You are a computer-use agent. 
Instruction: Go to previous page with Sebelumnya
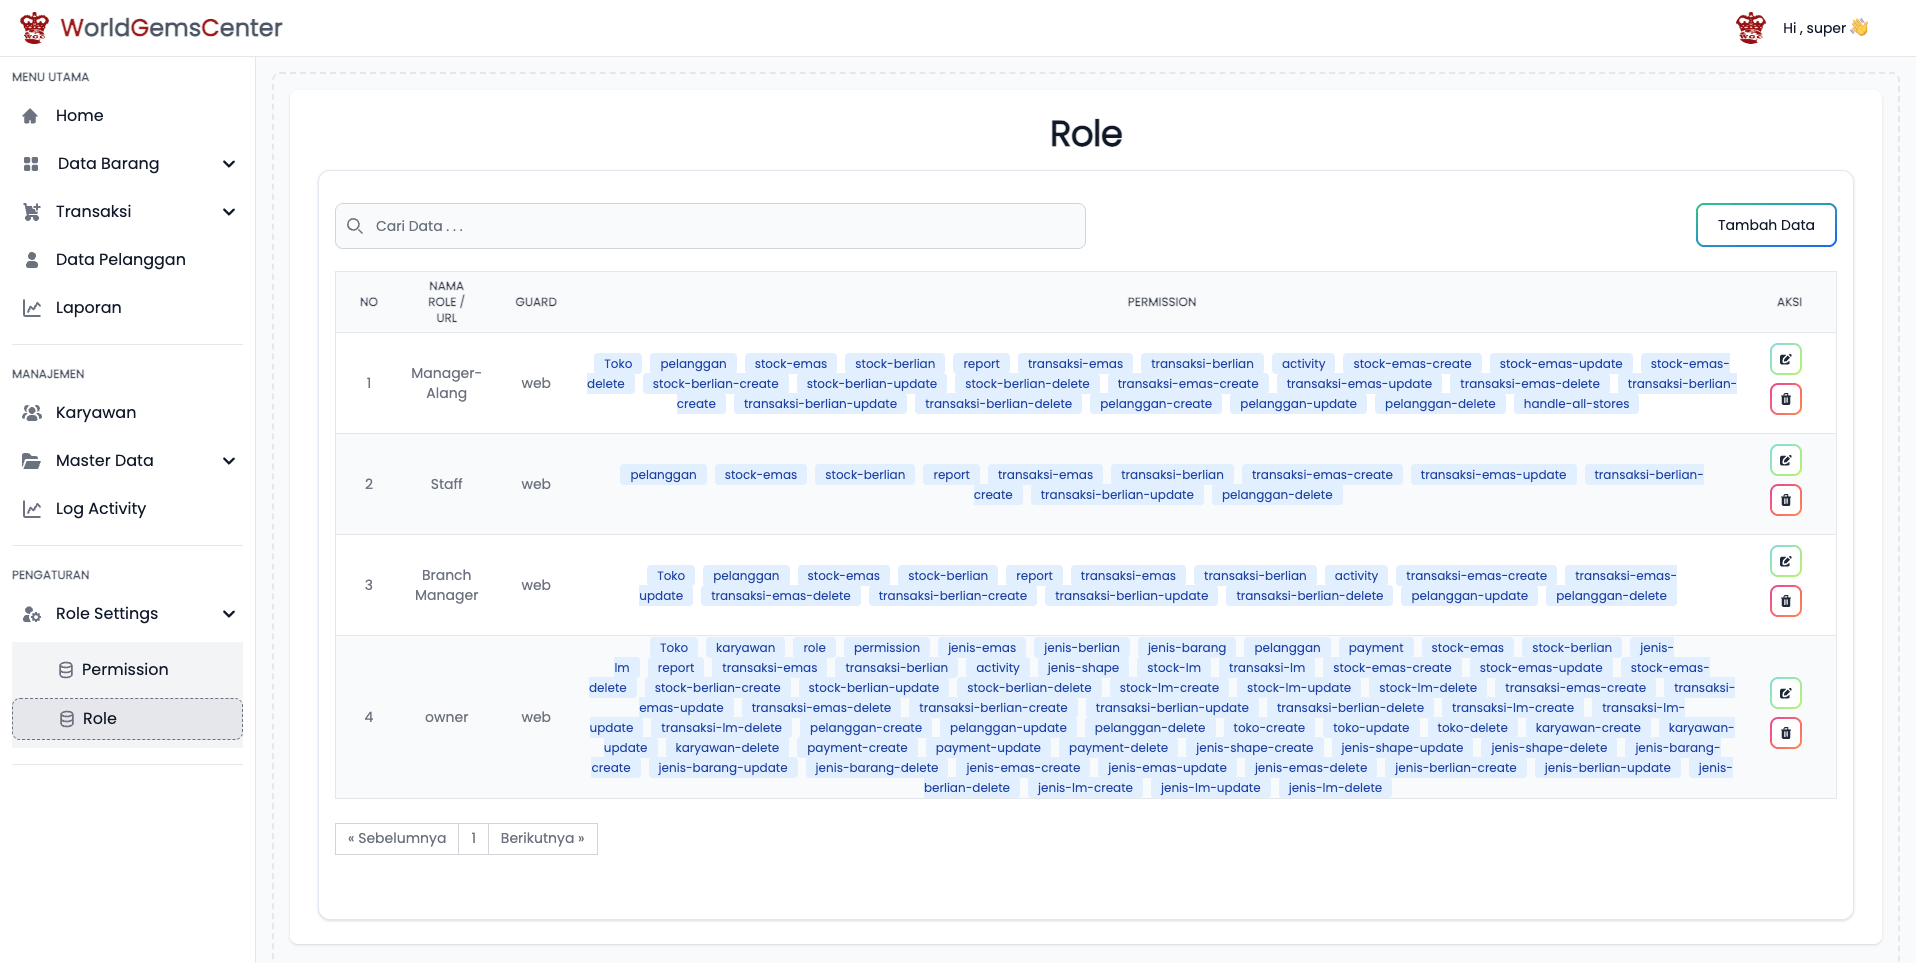point(397,839)
